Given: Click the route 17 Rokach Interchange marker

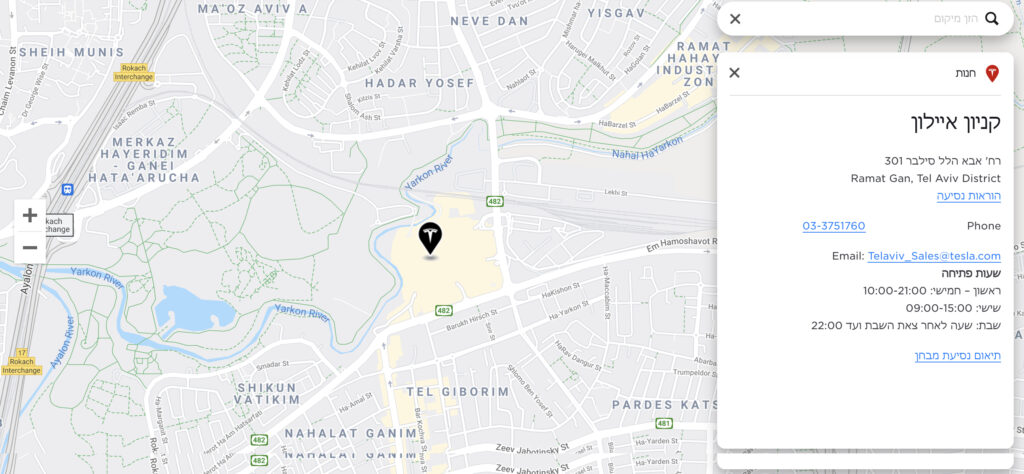Looking at the screenshot, I should coord(22,362).
